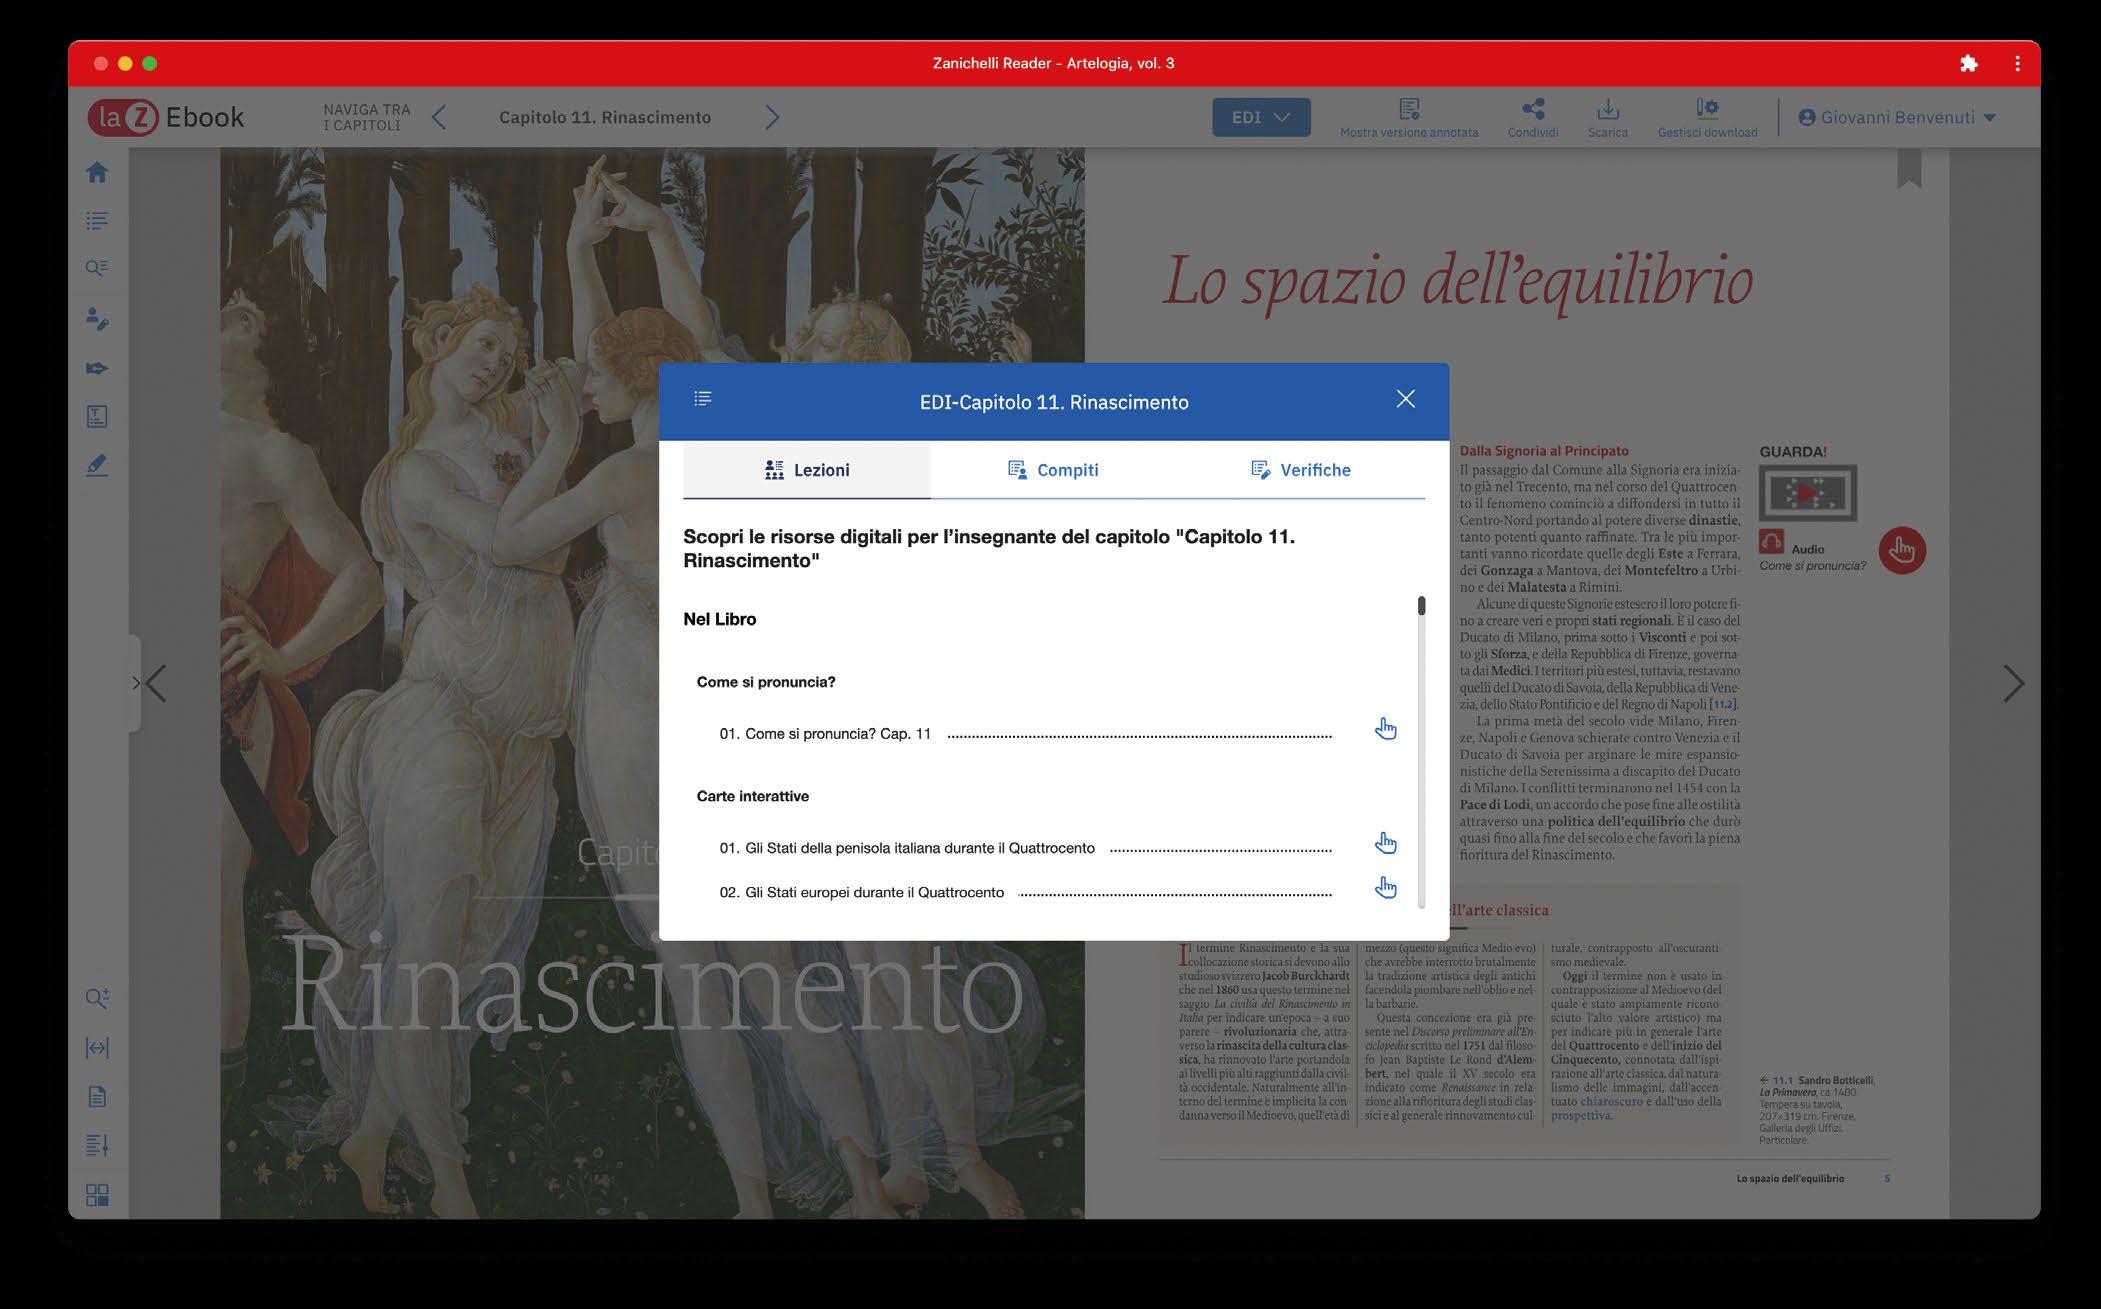Click the search-in-text sidebar icon
This screenshot has width=2101, height=1309.
pyautogui.click(x=97, y=268)
